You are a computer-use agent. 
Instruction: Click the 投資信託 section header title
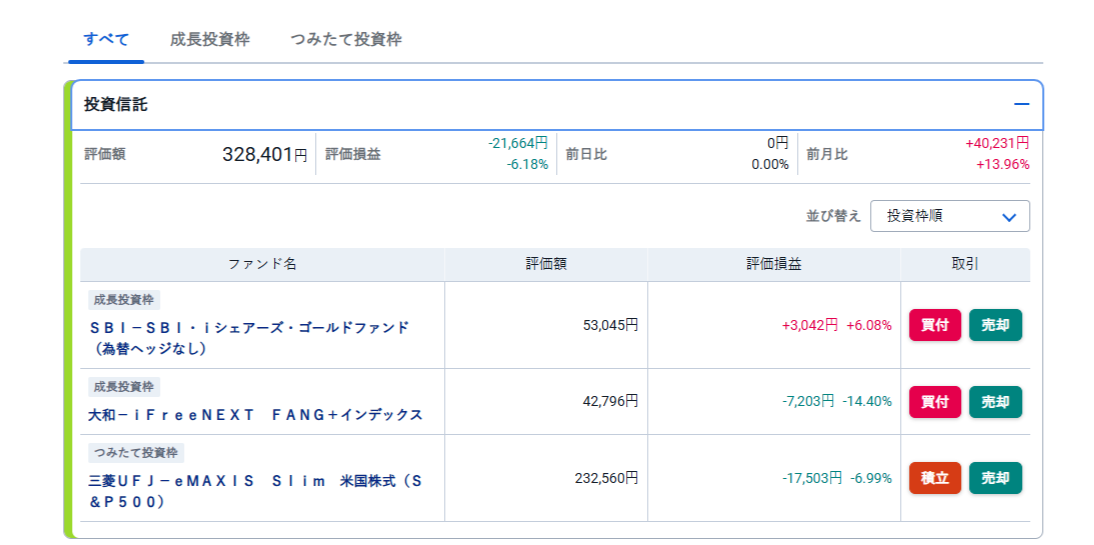pyautogui.click(x=116, y=105)
